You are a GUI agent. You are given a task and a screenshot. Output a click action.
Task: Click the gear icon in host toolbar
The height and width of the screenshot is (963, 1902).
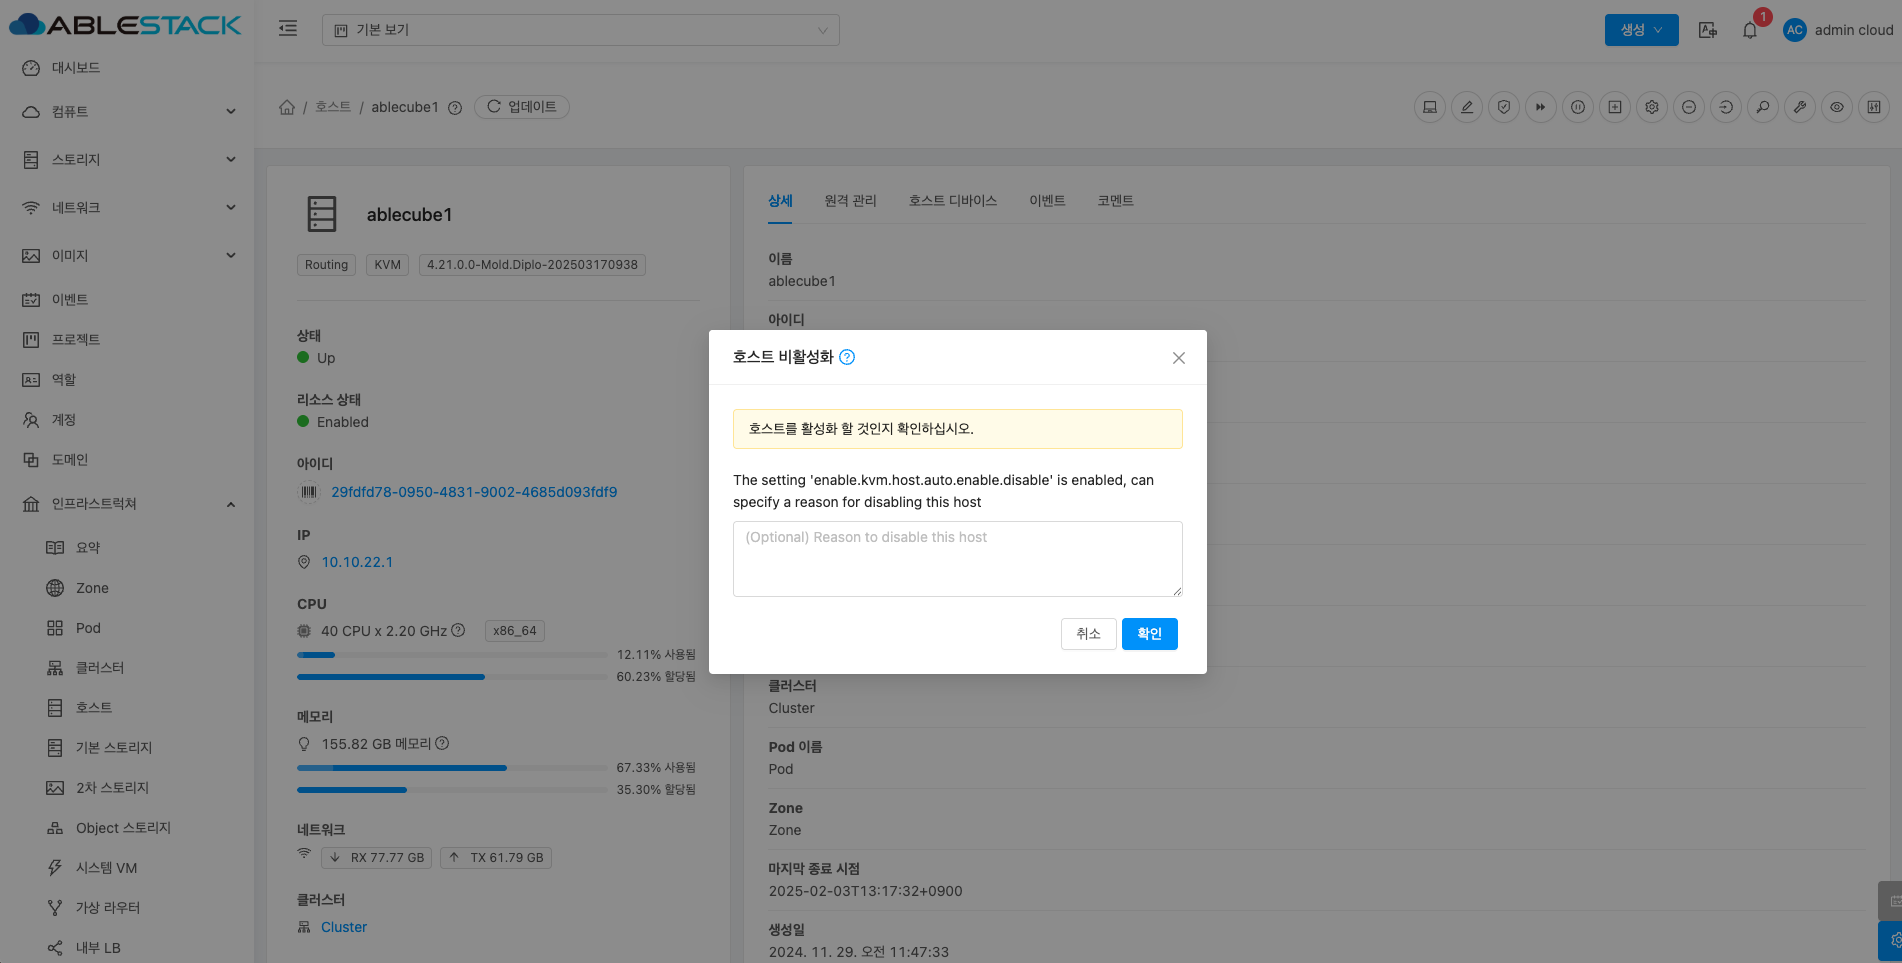click(x=1651, y=107)
